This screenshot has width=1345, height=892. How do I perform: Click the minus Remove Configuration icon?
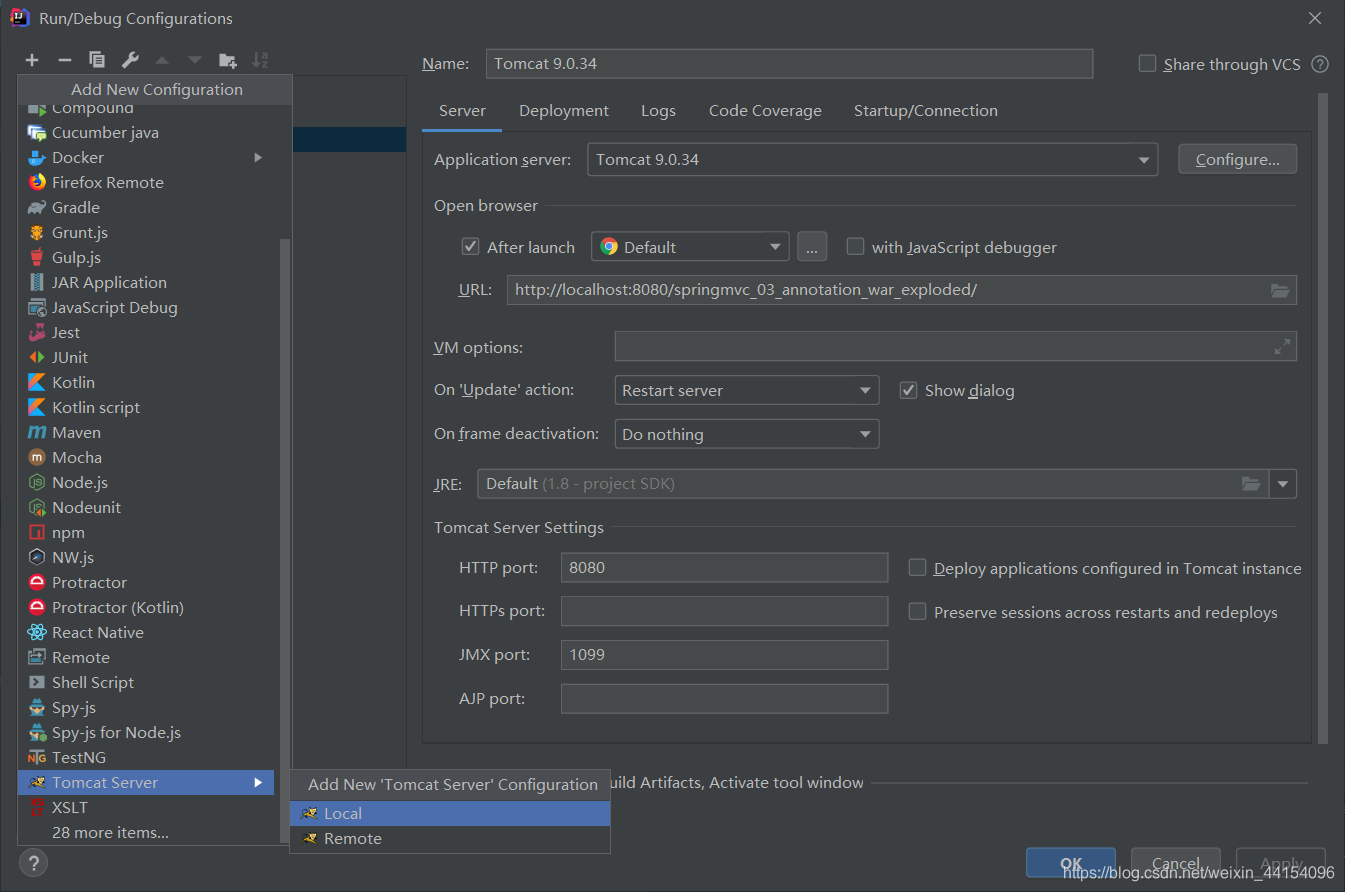tap(64, 60)
